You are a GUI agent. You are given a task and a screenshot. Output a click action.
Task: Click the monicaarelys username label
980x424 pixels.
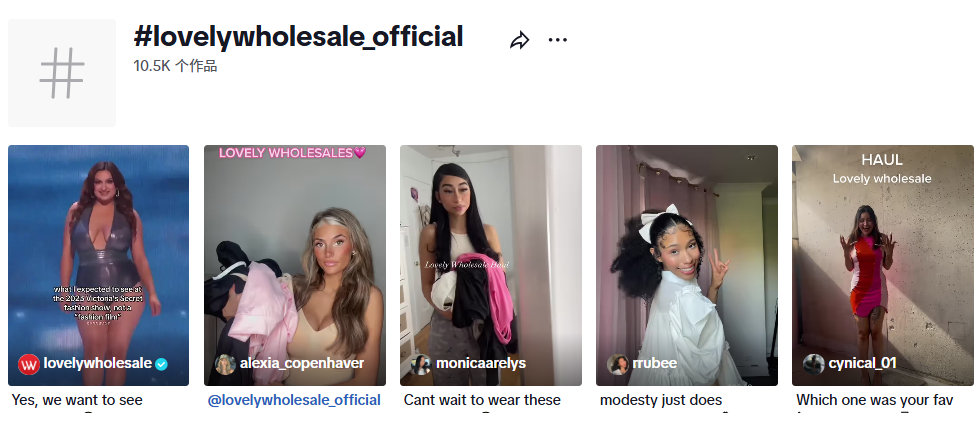(481, 363)
